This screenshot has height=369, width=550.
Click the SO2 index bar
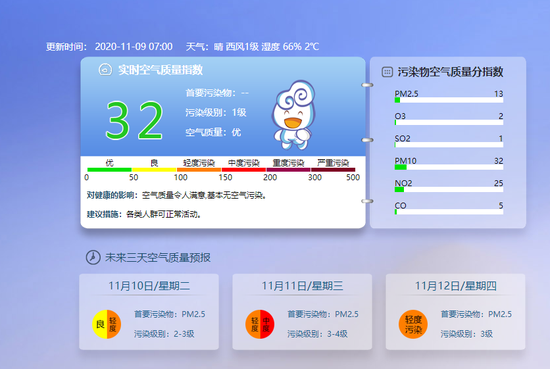pyautogui.click(x=449, y=145)
